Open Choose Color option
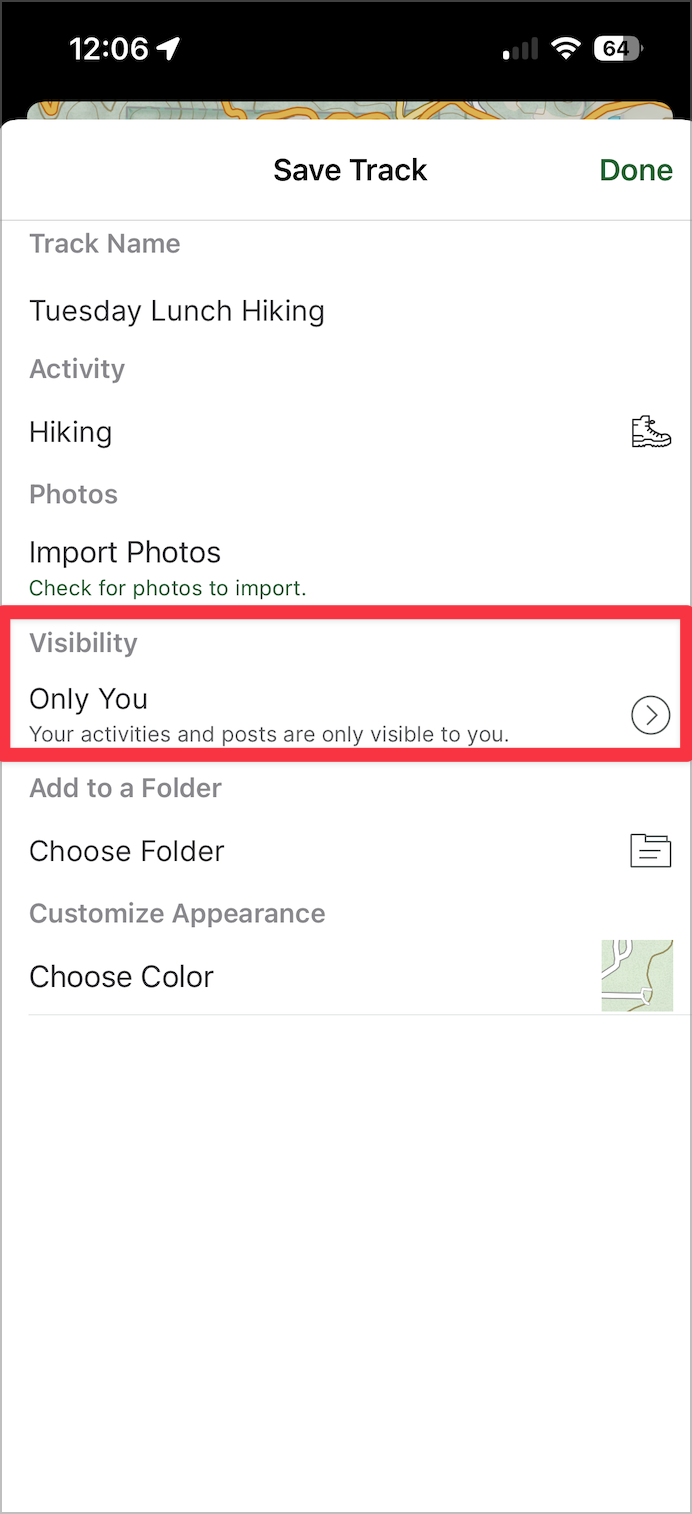This screenshot has height=1514, width=692. tap(346, 976)
